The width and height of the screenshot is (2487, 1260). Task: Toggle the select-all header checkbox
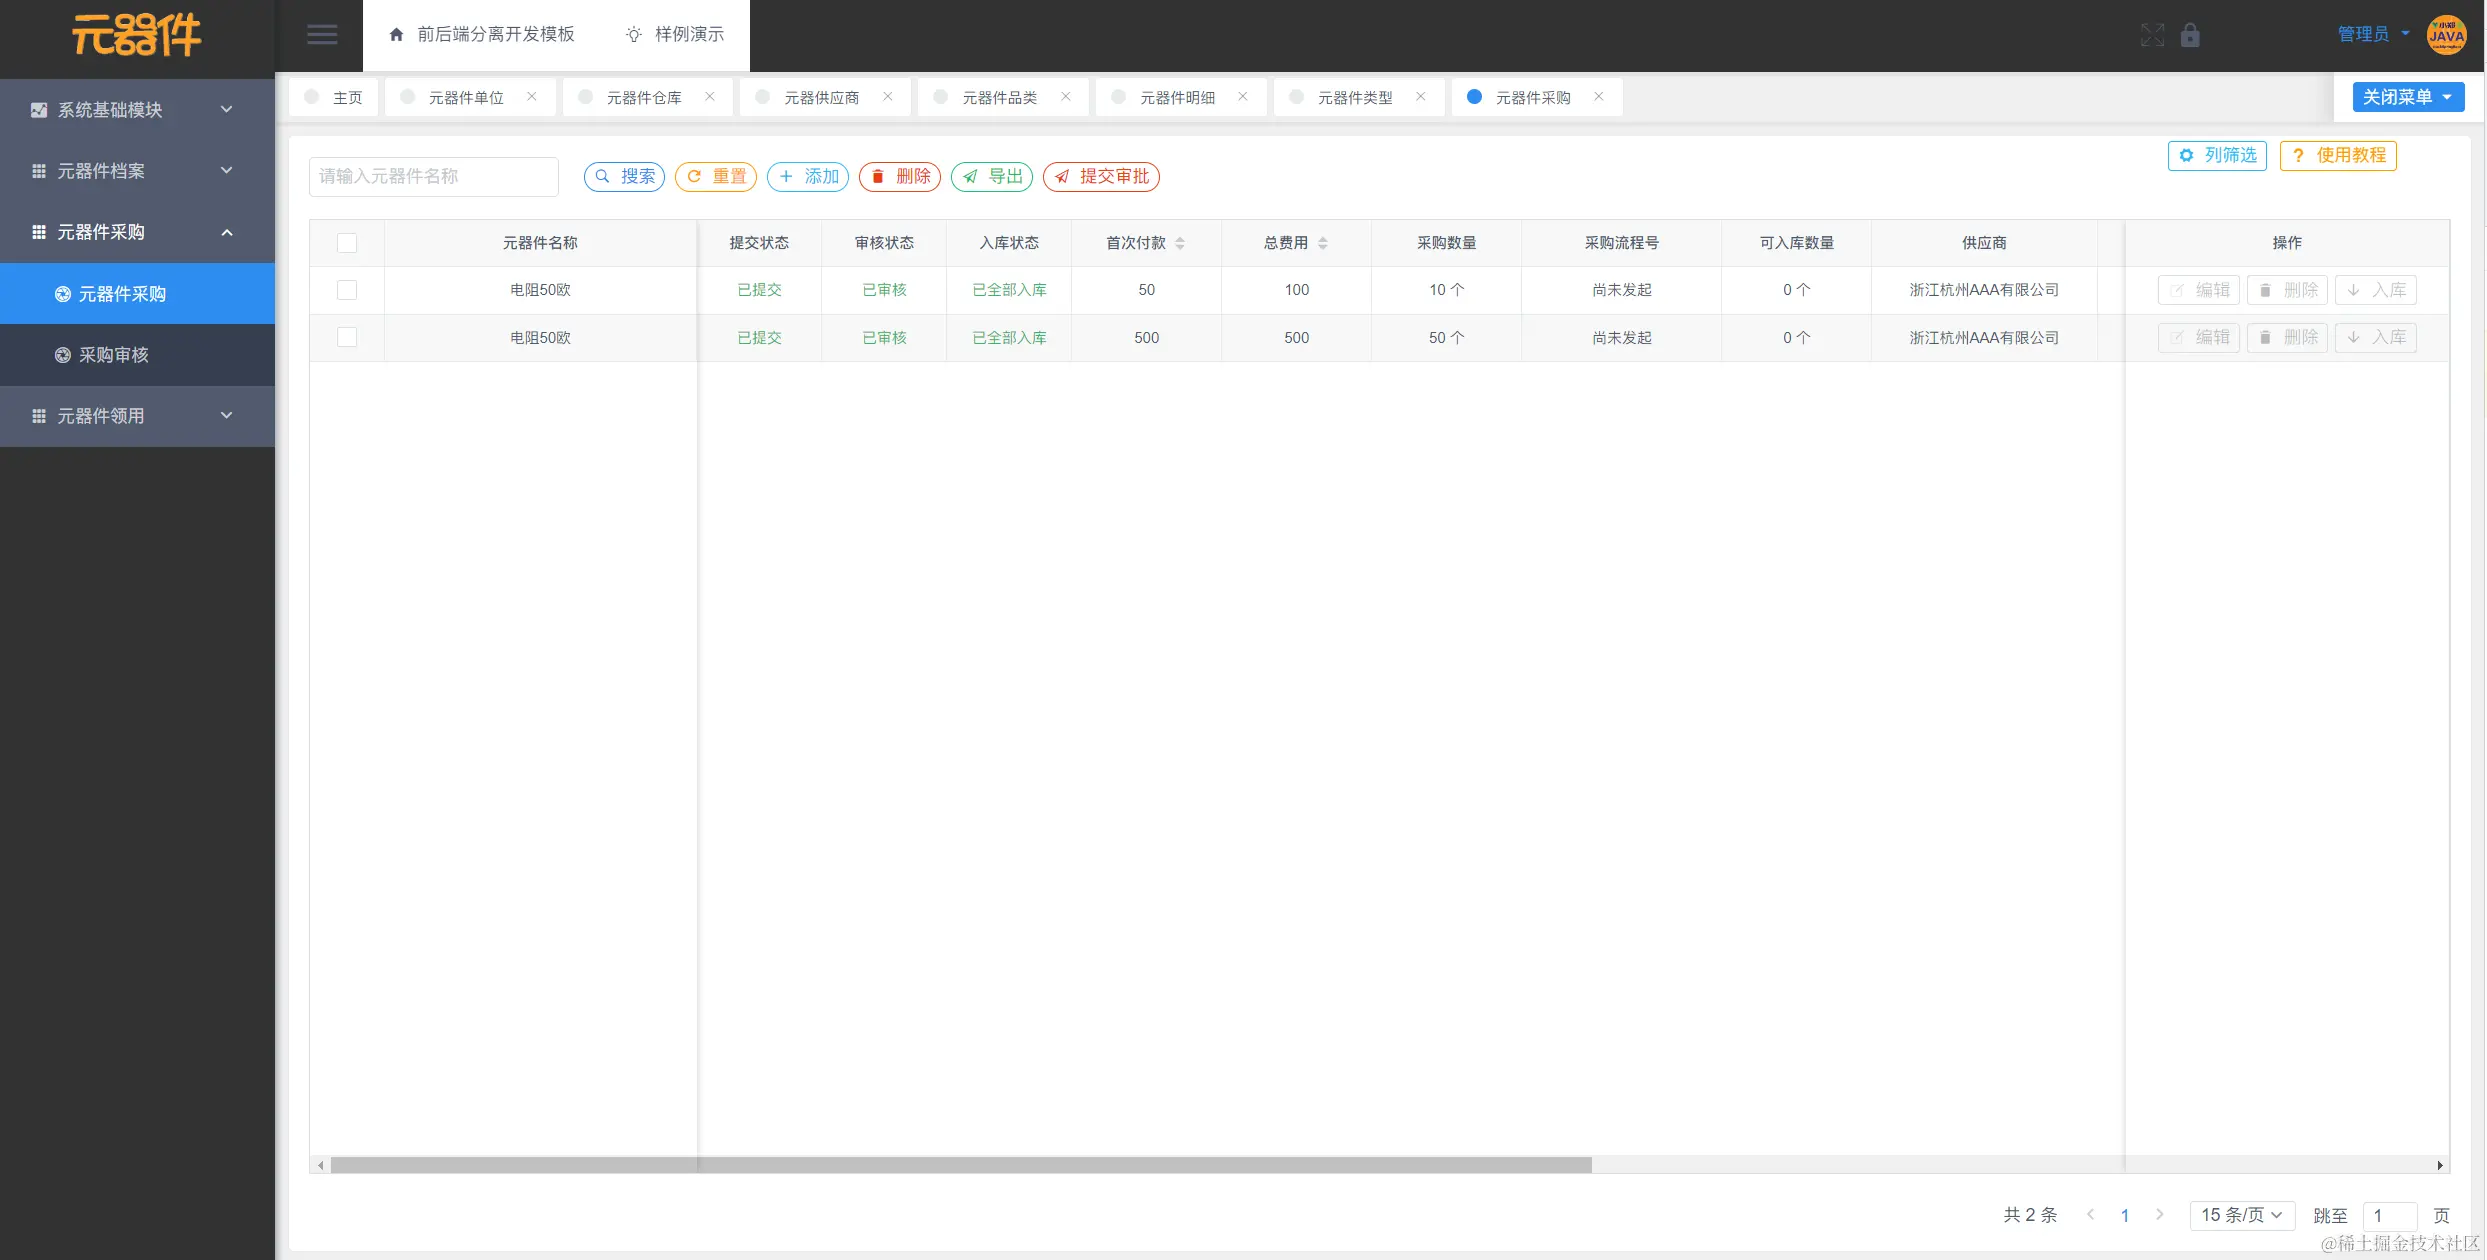point(347,243)
